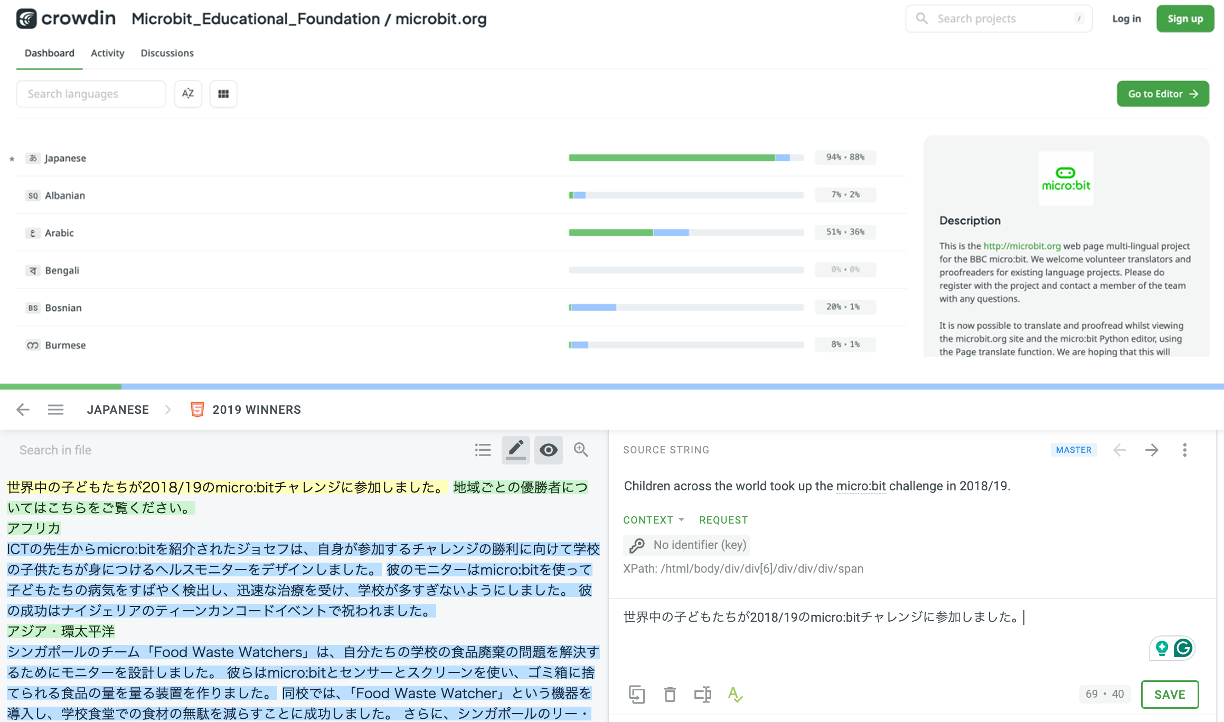Click the Grammarly lightbulb suggestions icon
The height and width of the screenshot is (722, 1224).
point(1162,648)
